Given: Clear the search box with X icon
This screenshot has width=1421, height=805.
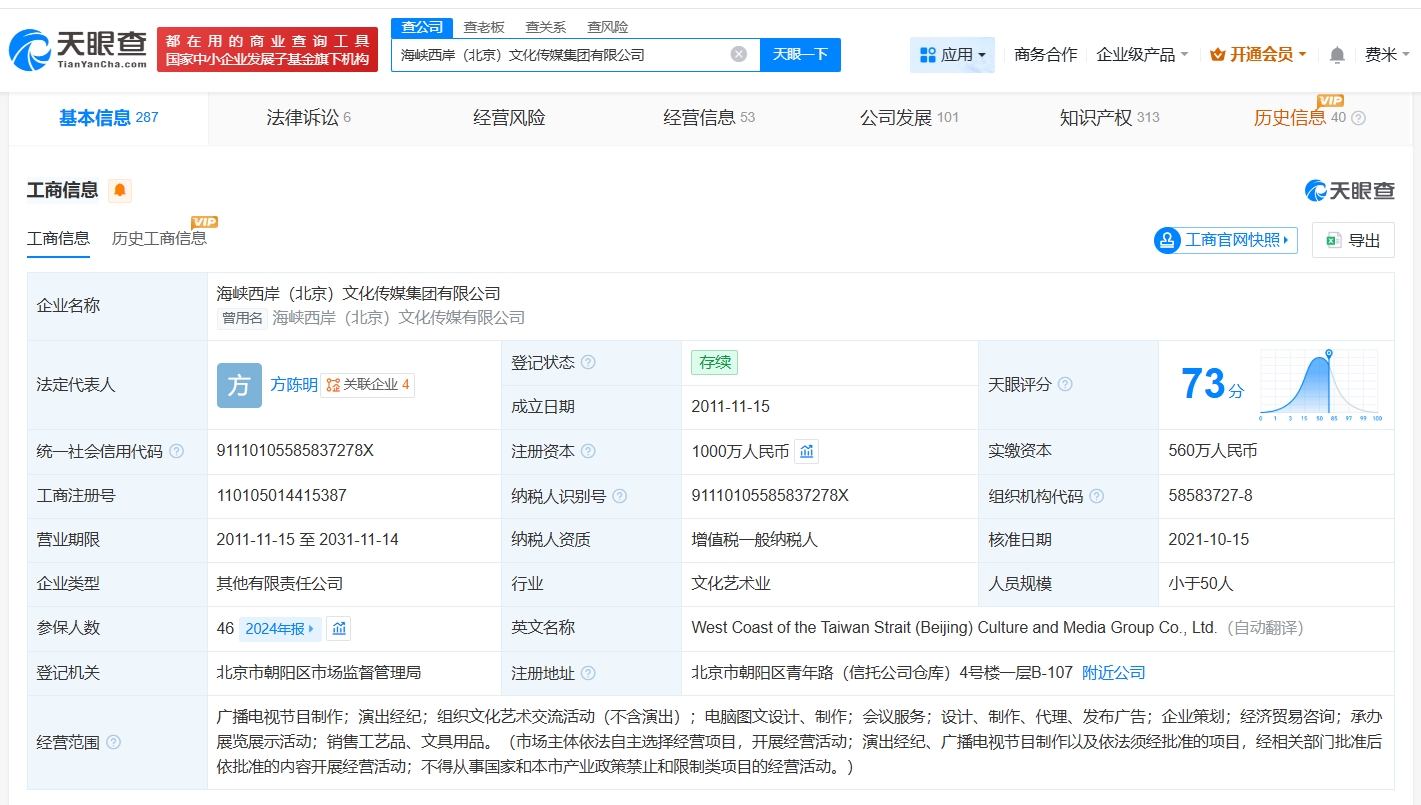Looking at the screenshot, I should click(x=739, y=54).
